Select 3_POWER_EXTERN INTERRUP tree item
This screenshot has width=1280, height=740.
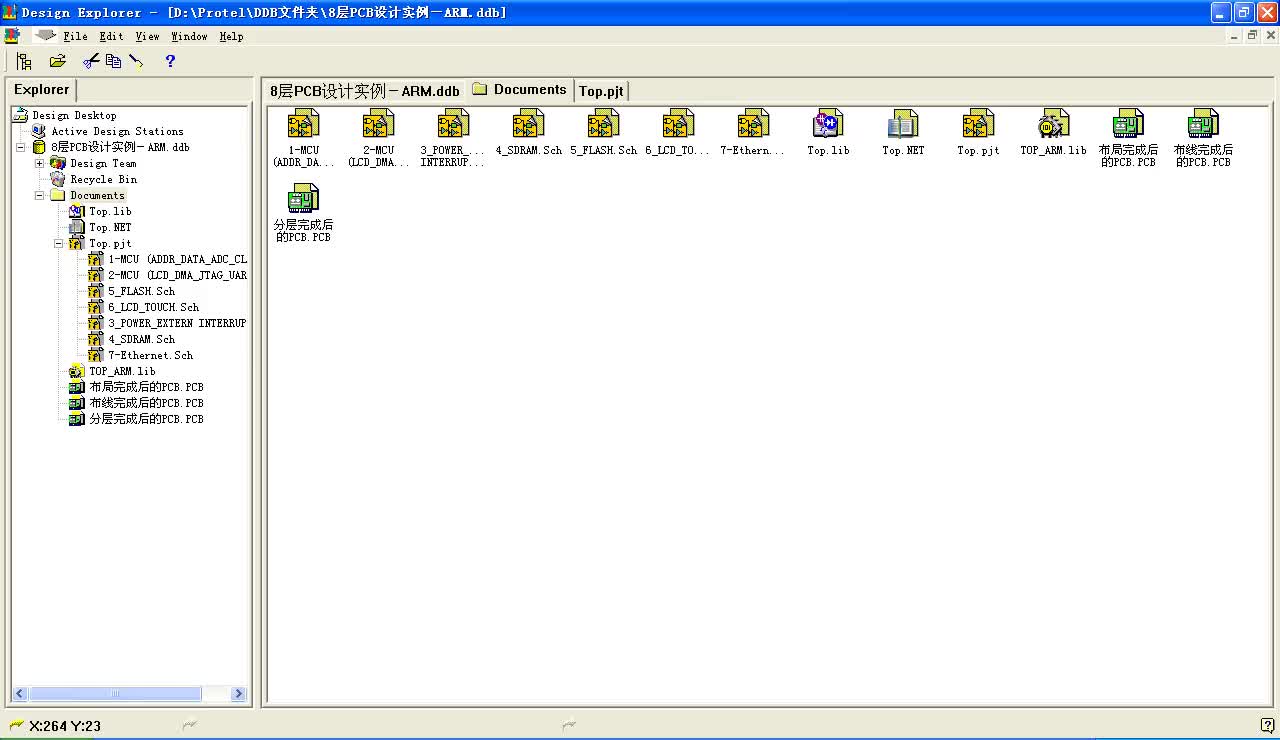(x=177, y=323)
